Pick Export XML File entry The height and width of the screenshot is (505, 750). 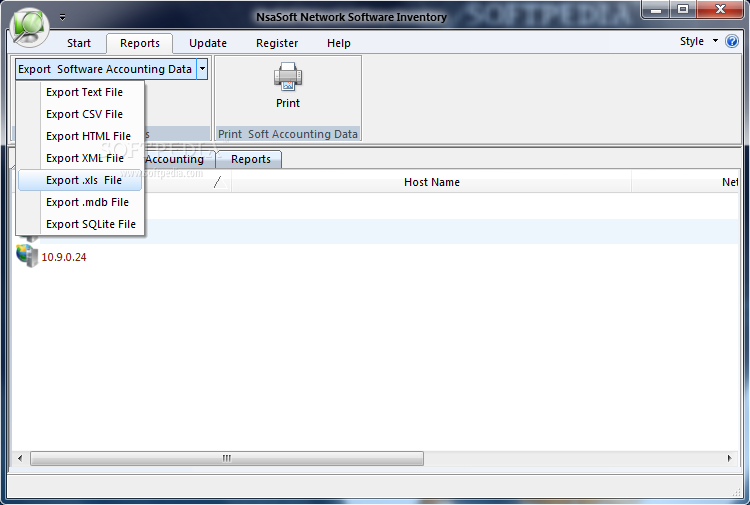80,158
